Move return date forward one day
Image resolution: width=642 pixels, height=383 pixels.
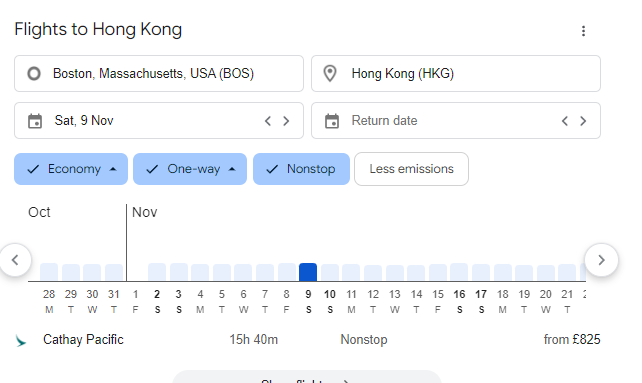[x=583, y=121]
